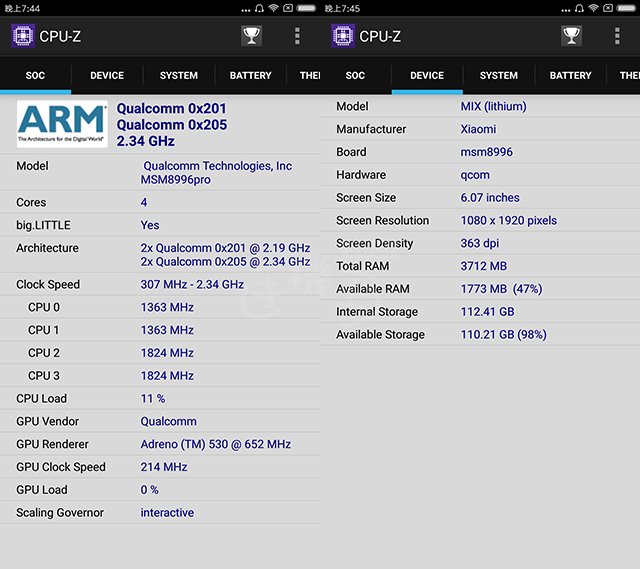This screenshot has width=640, height=569.
Task: Tap the Wi-Fi icon in left status bar
Action: [x=273, y=8]
